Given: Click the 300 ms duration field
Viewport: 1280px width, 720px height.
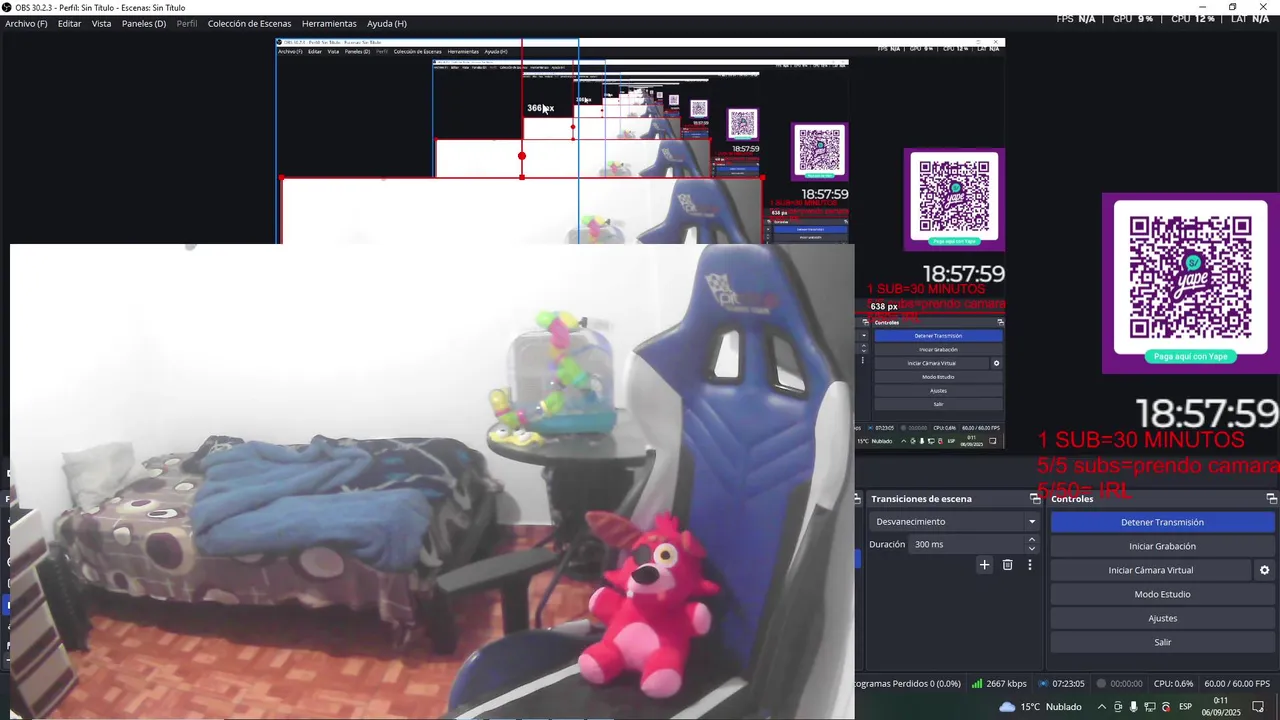Looking at the screenshot, I should click(x=967, y=544).
